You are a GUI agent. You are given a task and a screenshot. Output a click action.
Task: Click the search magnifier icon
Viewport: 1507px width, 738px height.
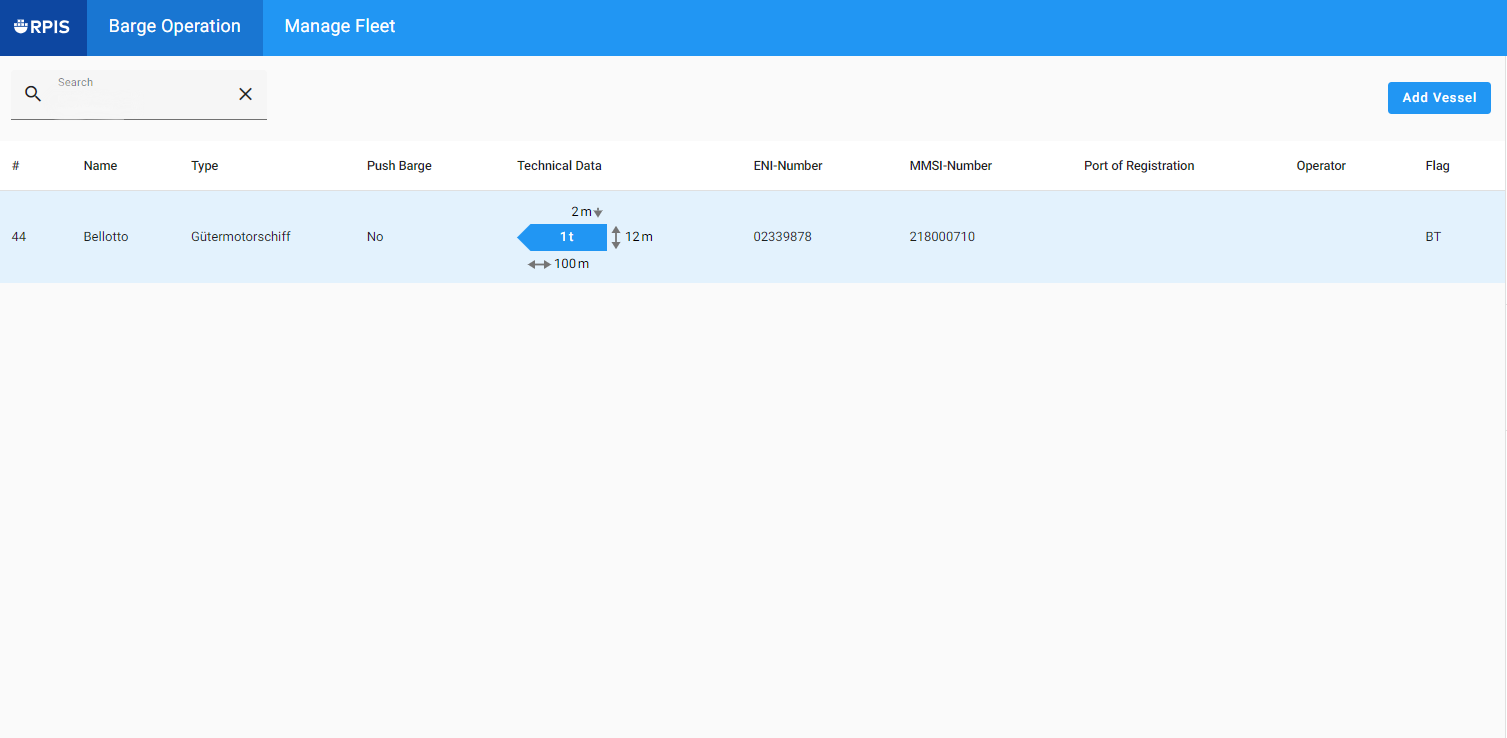[x=33, y=94]
